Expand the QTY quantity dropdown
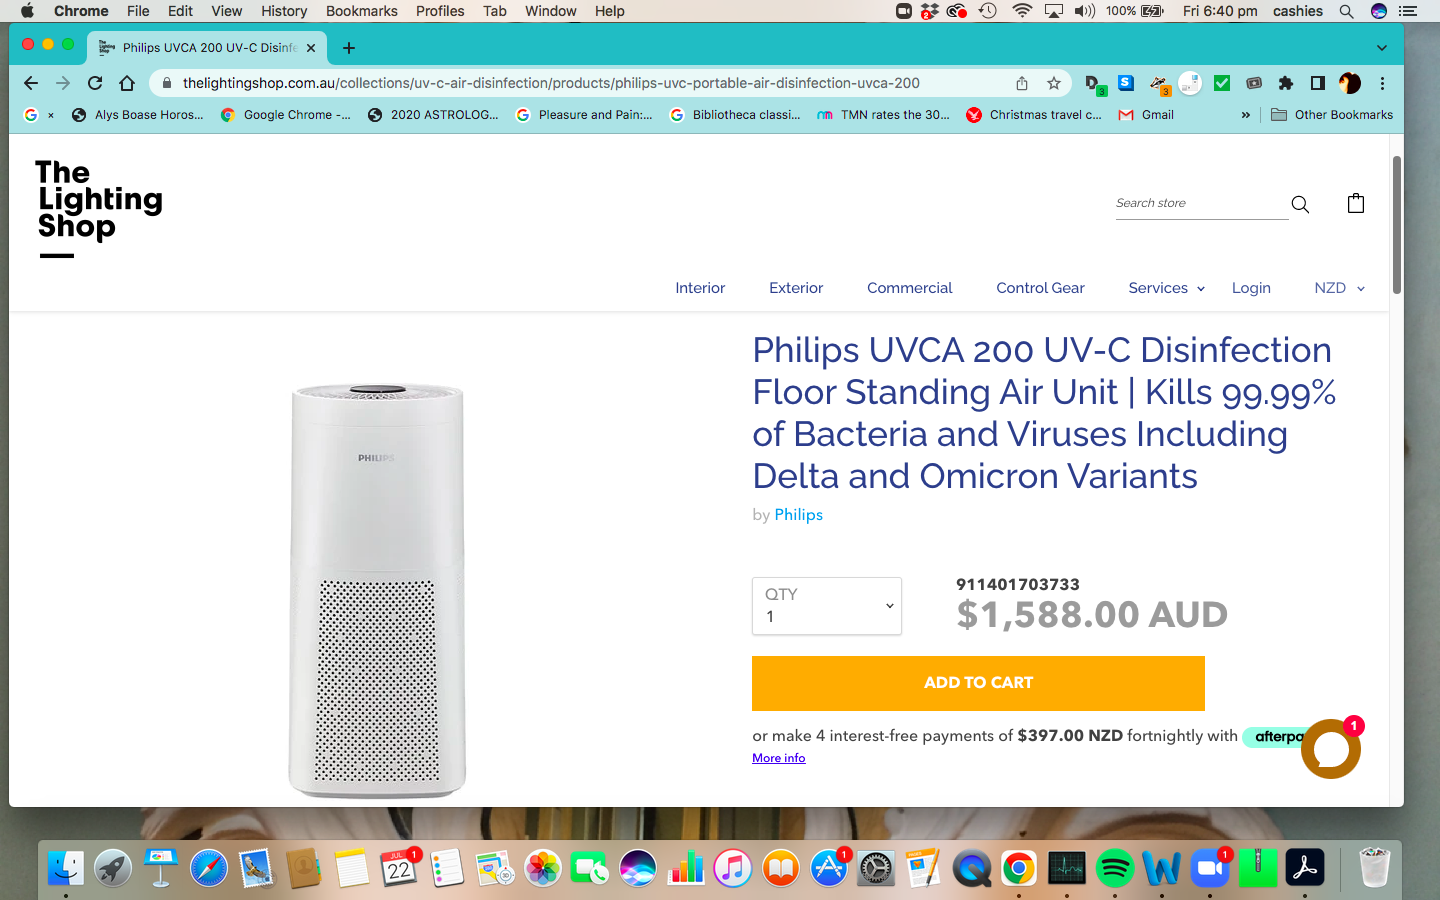Image resolution: width=1440 pixels, height=900 pixels. coord(827,606)
